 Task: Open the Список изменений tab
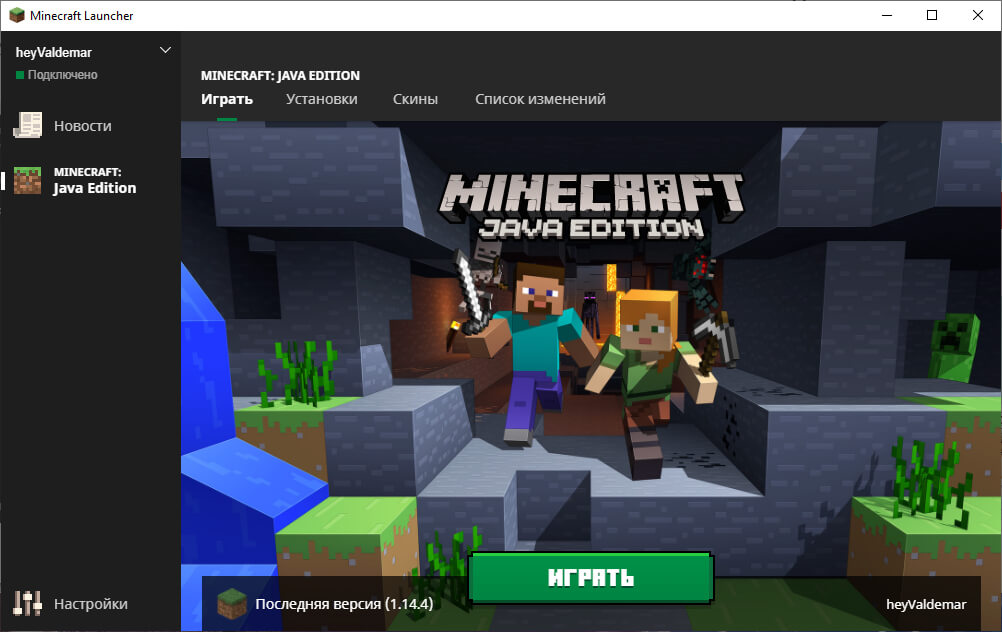(x=540, y=99)
